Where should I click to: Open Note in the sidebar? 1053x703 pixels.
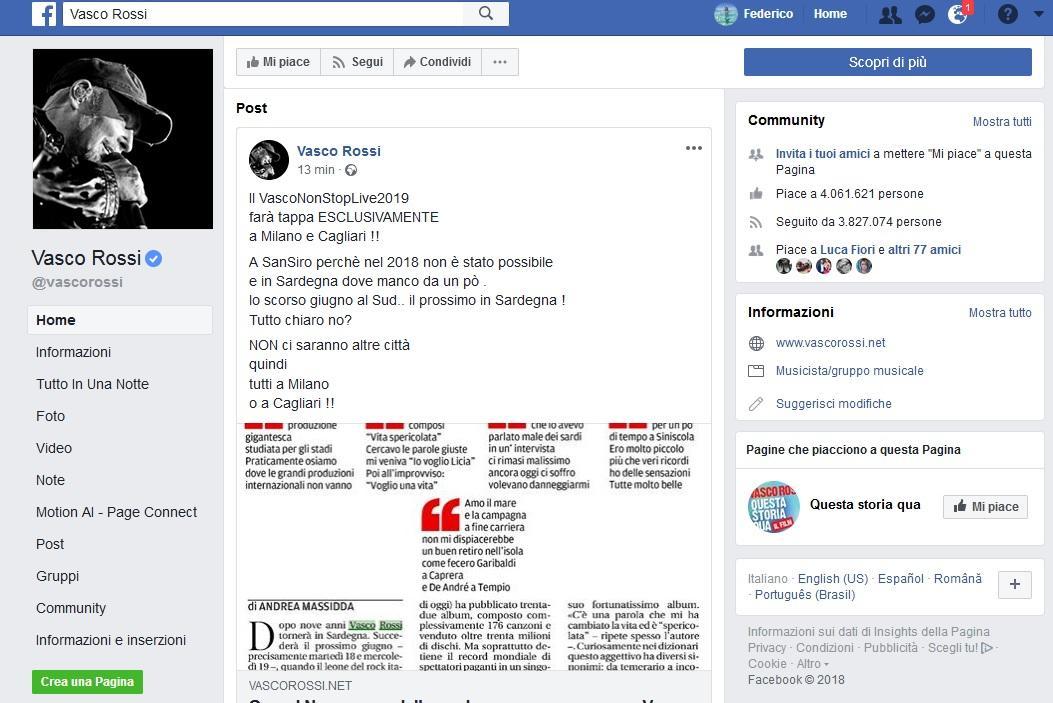[50, 480]
